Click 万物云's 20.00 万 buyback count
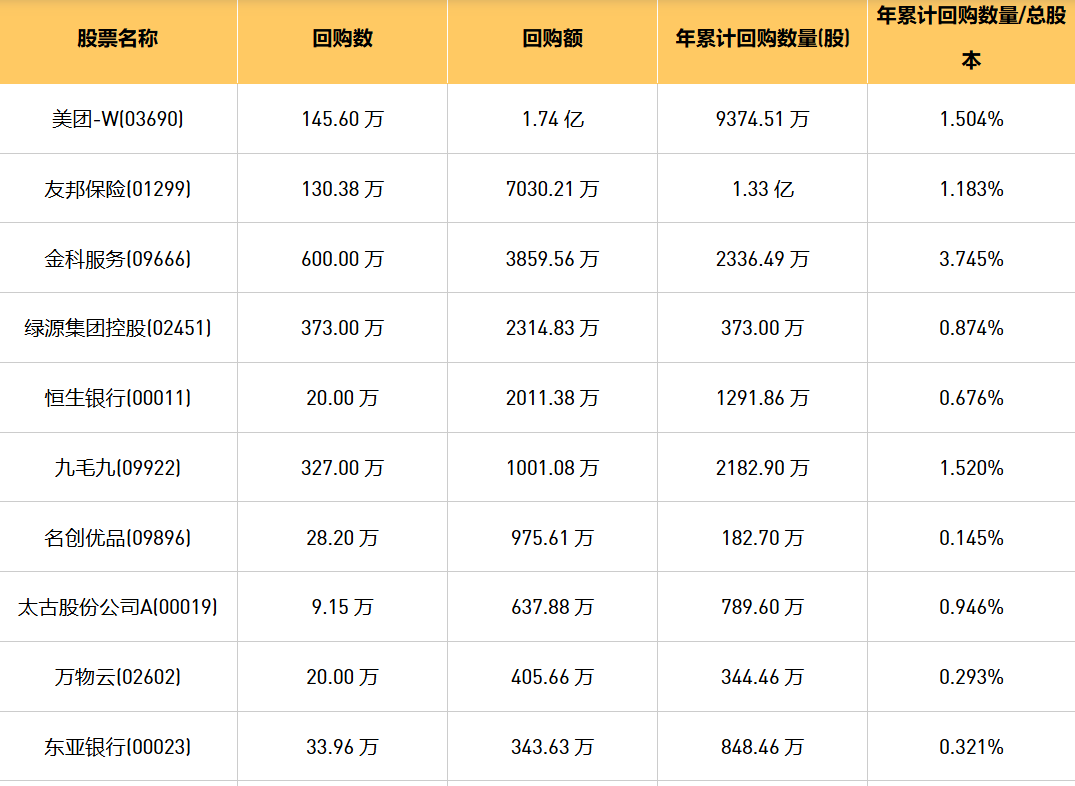Image resolution: width=1075 pixels, height=786 pixels. click(342, 678)
